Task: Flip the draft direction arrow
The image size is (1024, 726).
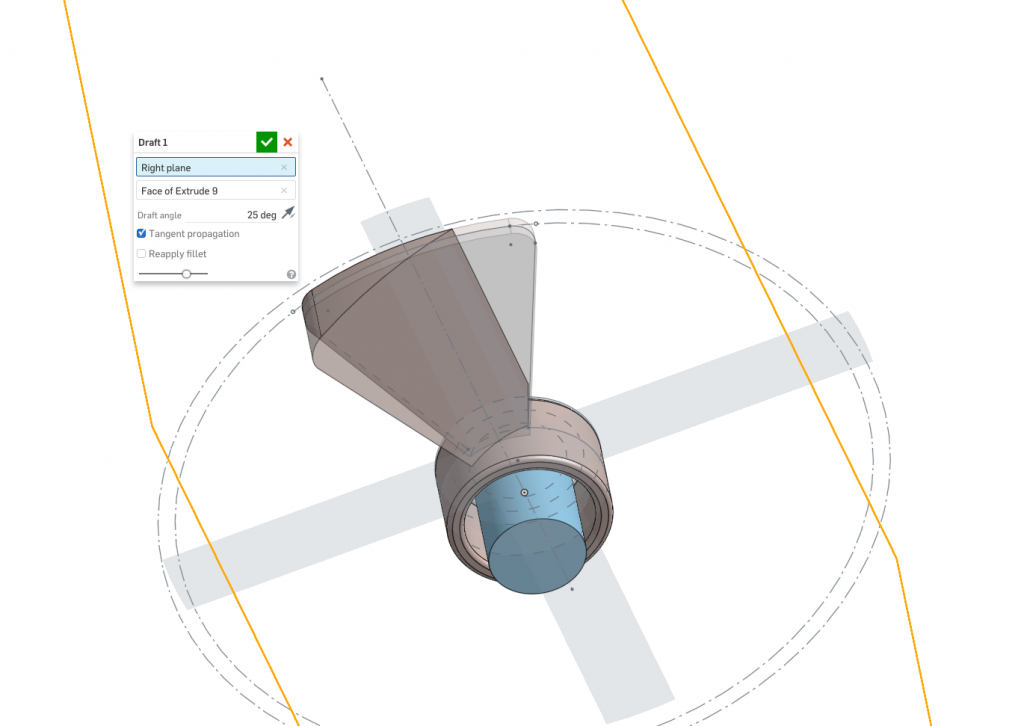Action: tap(287, 213)
